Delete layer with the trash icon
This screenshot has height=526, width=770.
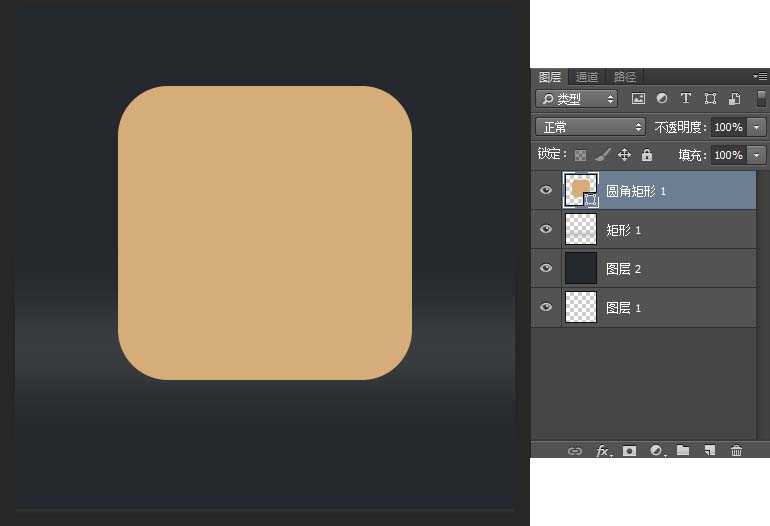pos(736,451)
